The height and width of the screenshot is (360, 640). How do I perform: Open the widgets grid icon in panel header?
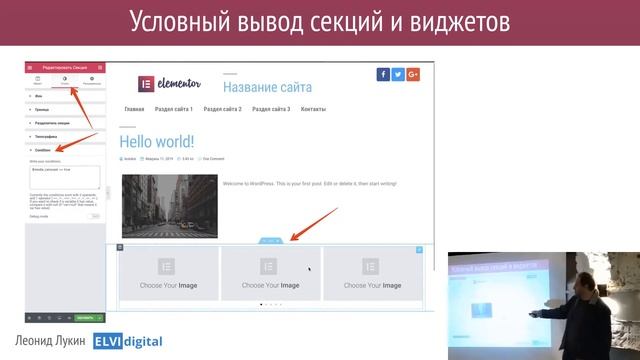coord(100,68)
